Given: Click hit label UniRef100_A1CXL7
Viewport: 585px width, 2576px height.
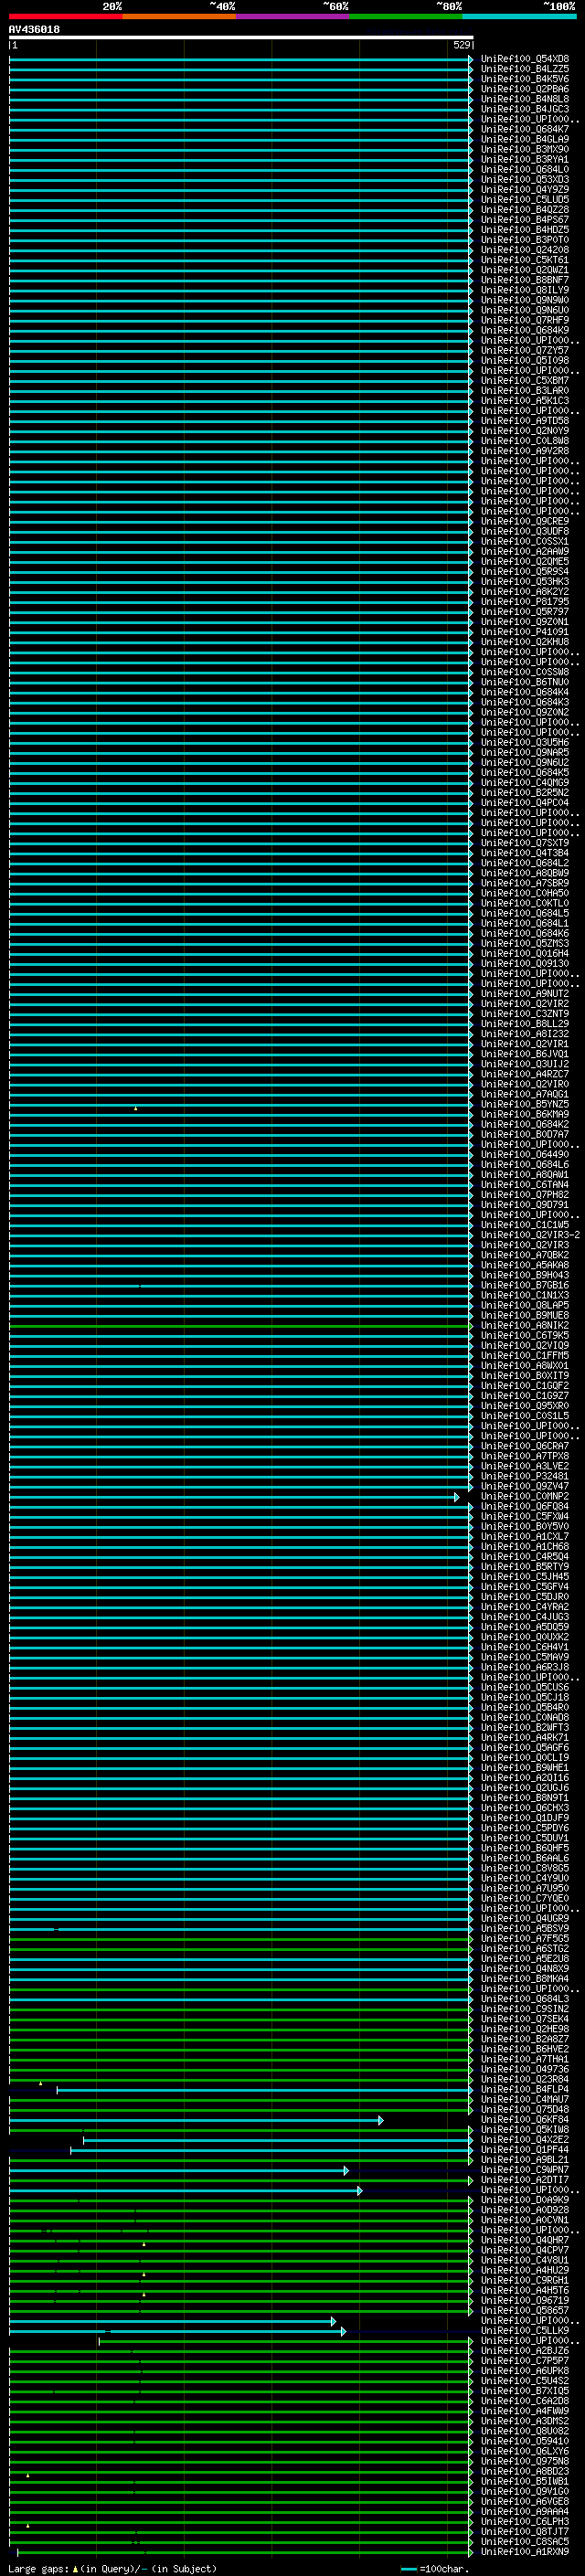Looking at the screenshot, I should [525, 1537].
